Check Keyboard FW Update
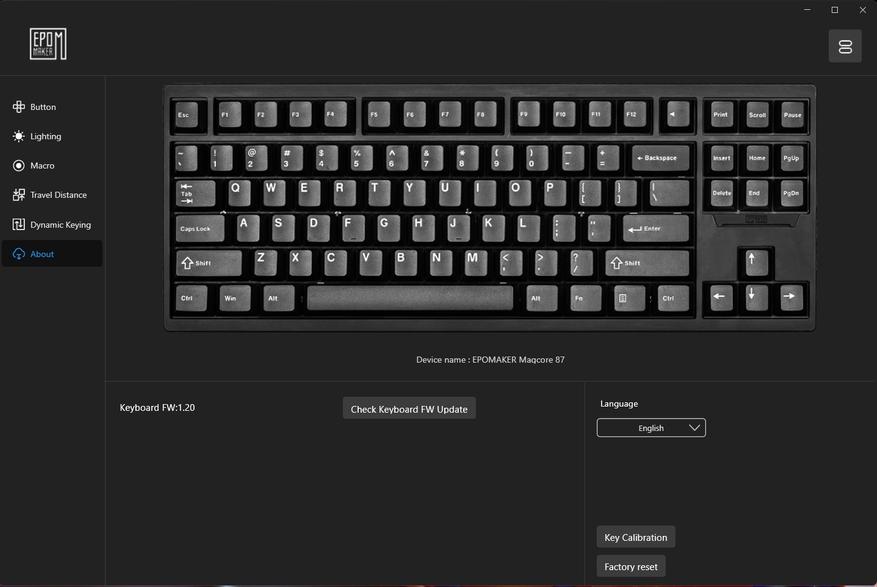The height and width of the screenshot is (587, 877). (x=409, y=409)
